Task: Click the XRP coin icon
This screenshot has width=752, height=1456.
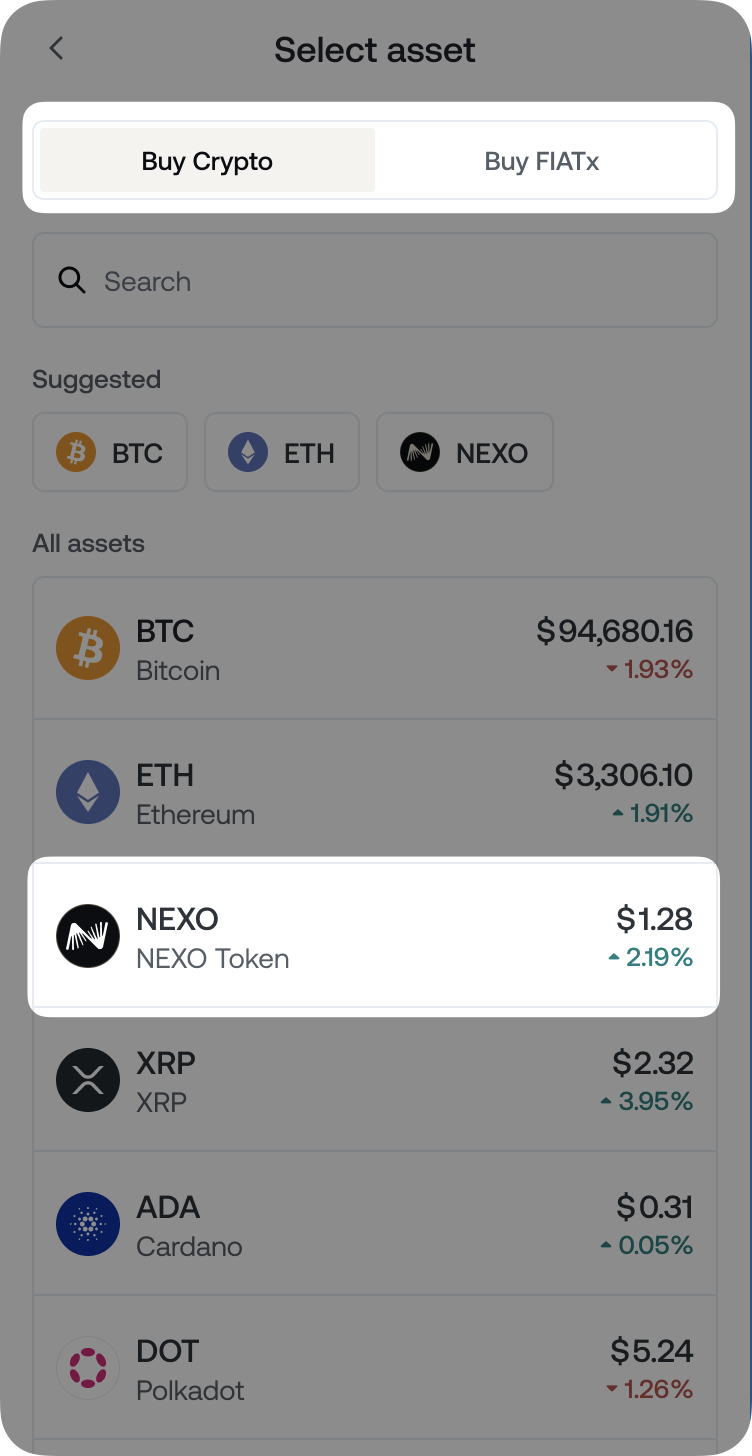Action: [x=88, y=1080]
